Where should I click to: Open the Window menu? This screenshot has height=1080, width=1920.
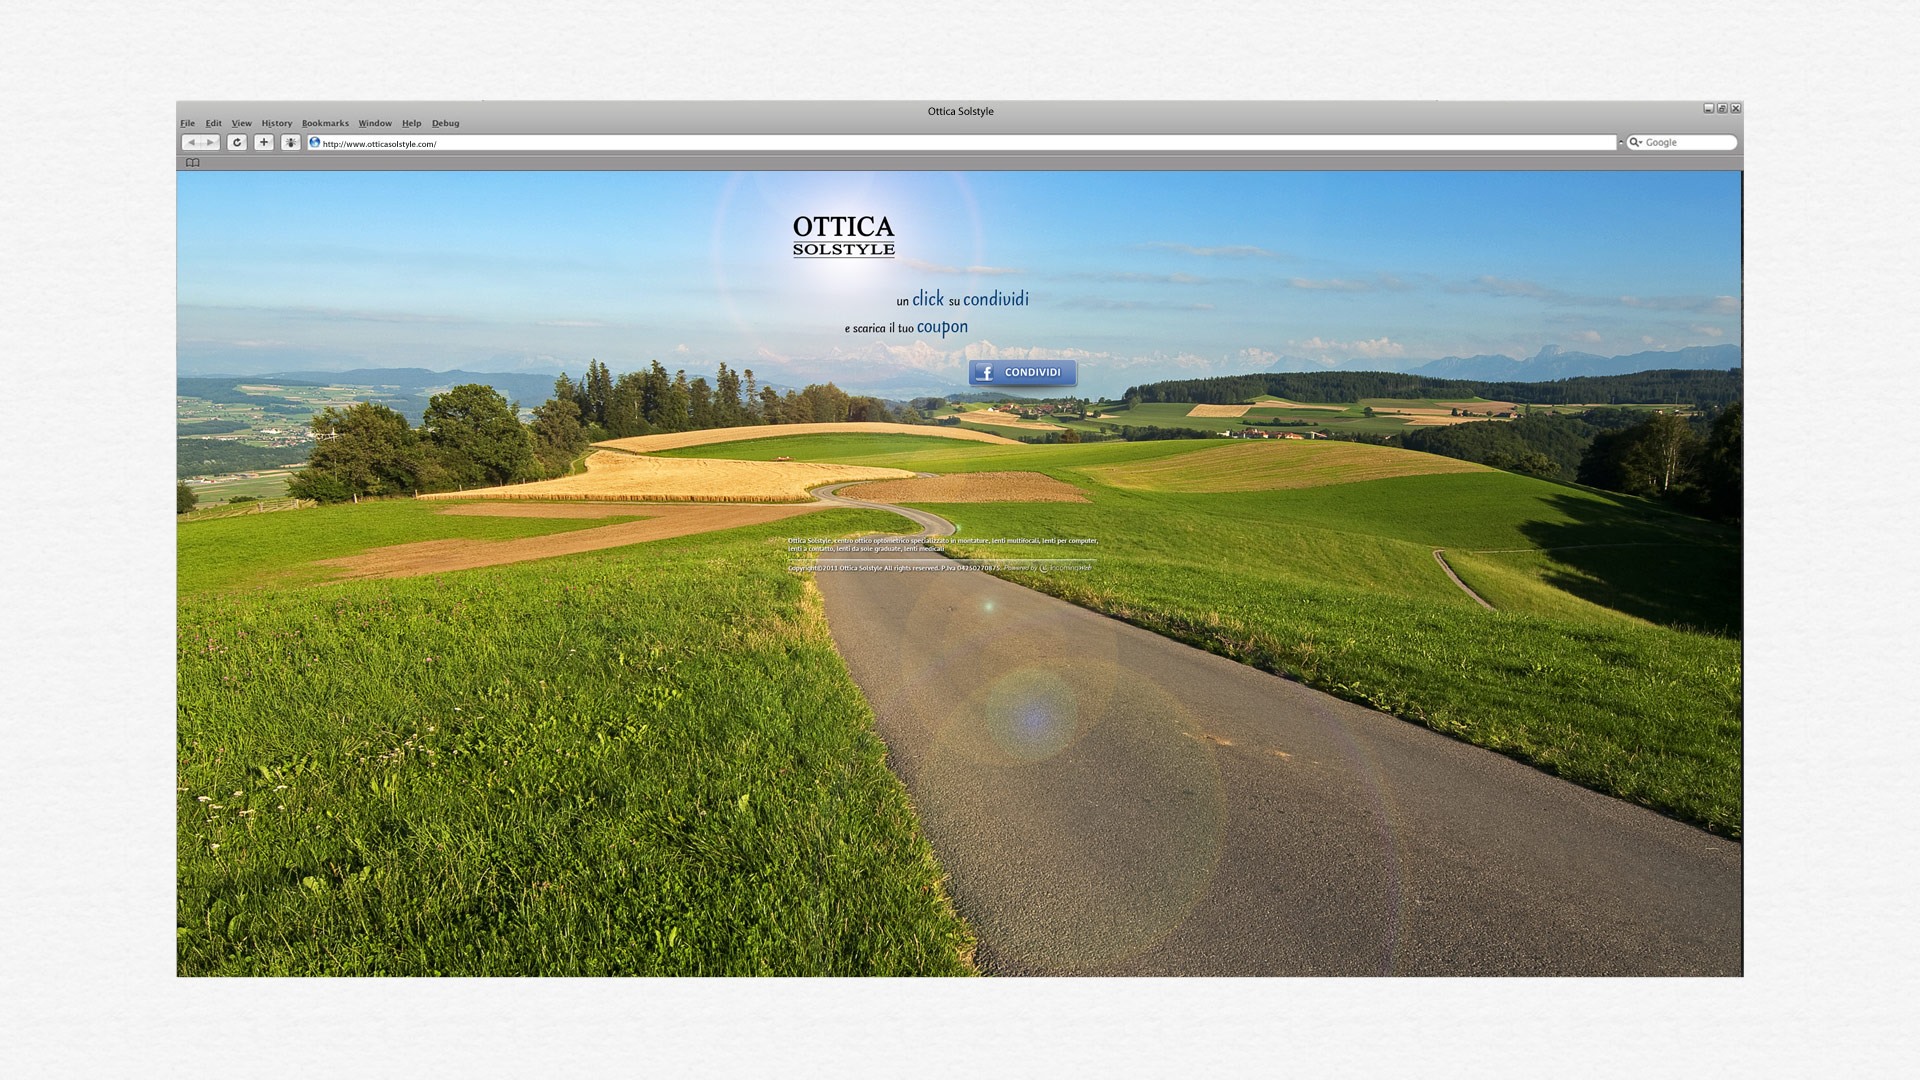pos(375,124)
